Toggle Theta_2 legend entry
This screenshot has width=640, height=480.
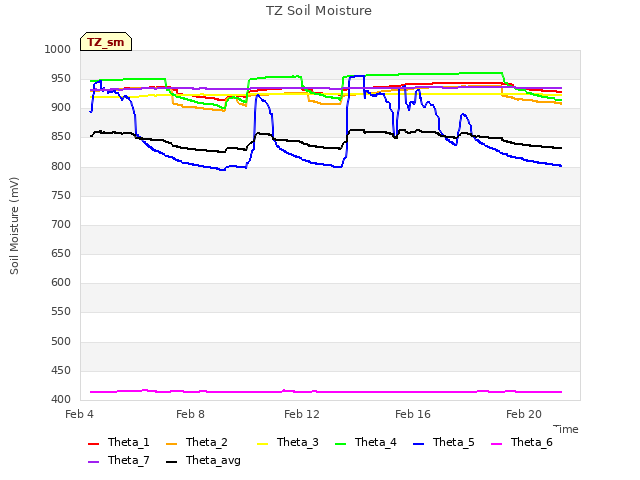197,442
